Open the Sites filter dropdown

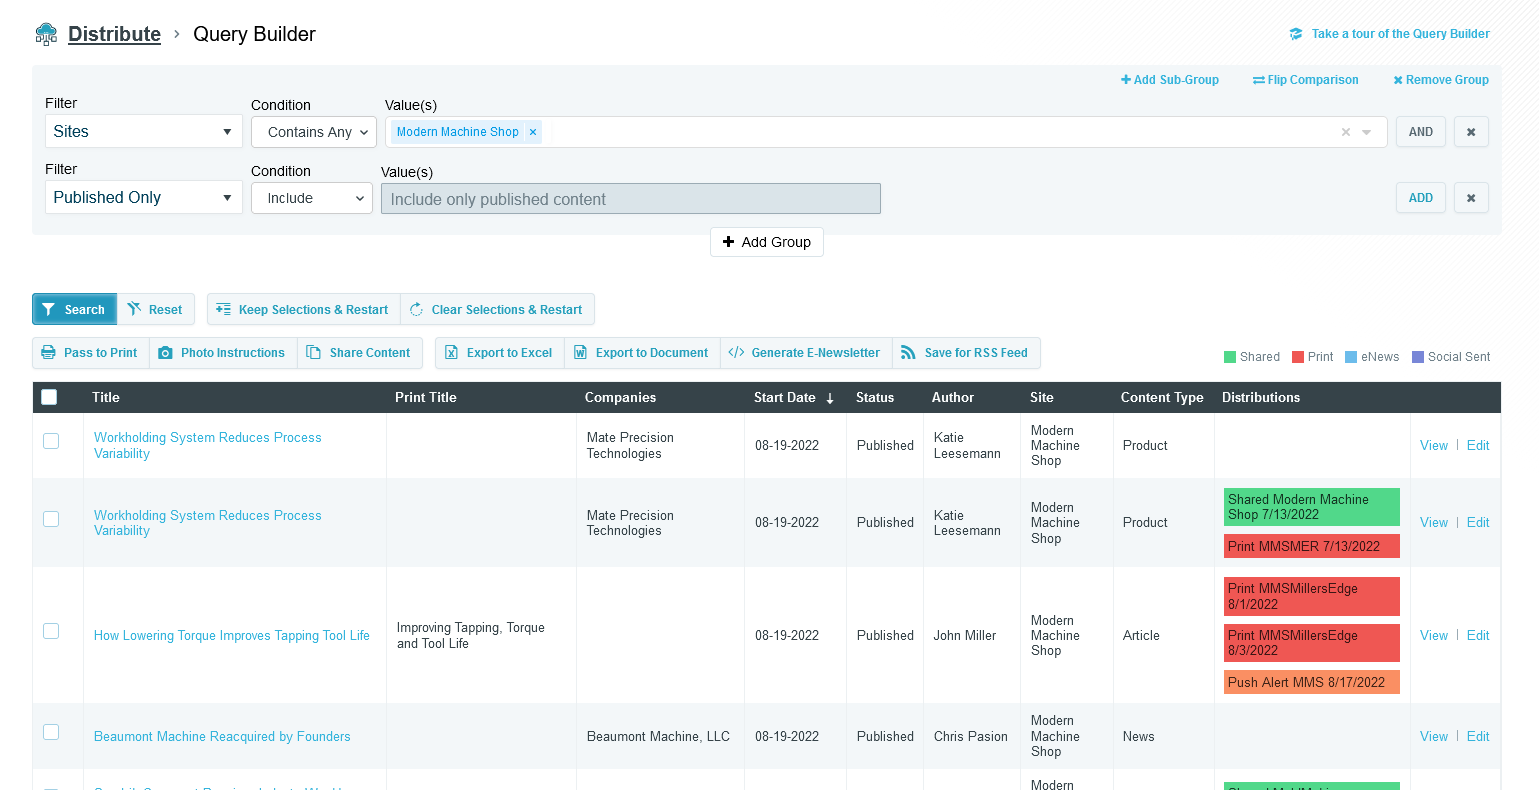(x=143, y=132)
